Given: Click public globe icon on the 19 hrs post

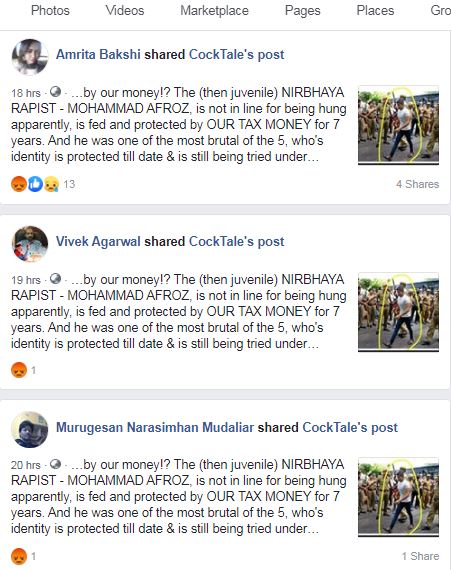Looking at the screenshot, I should (x=55, y=279).
